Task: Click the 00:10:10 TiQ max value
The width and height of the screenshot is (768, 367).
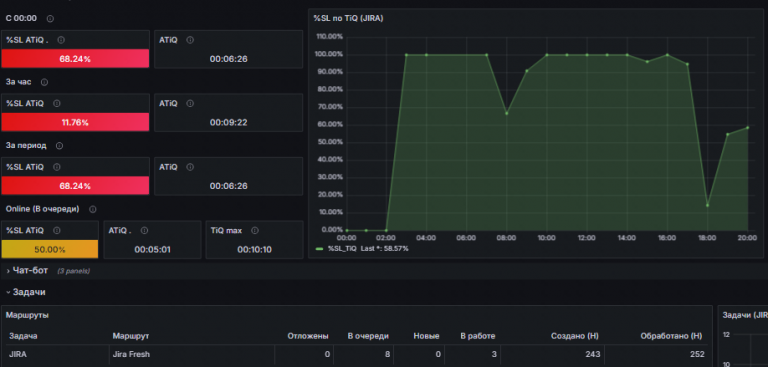Action: click(256, 249)
